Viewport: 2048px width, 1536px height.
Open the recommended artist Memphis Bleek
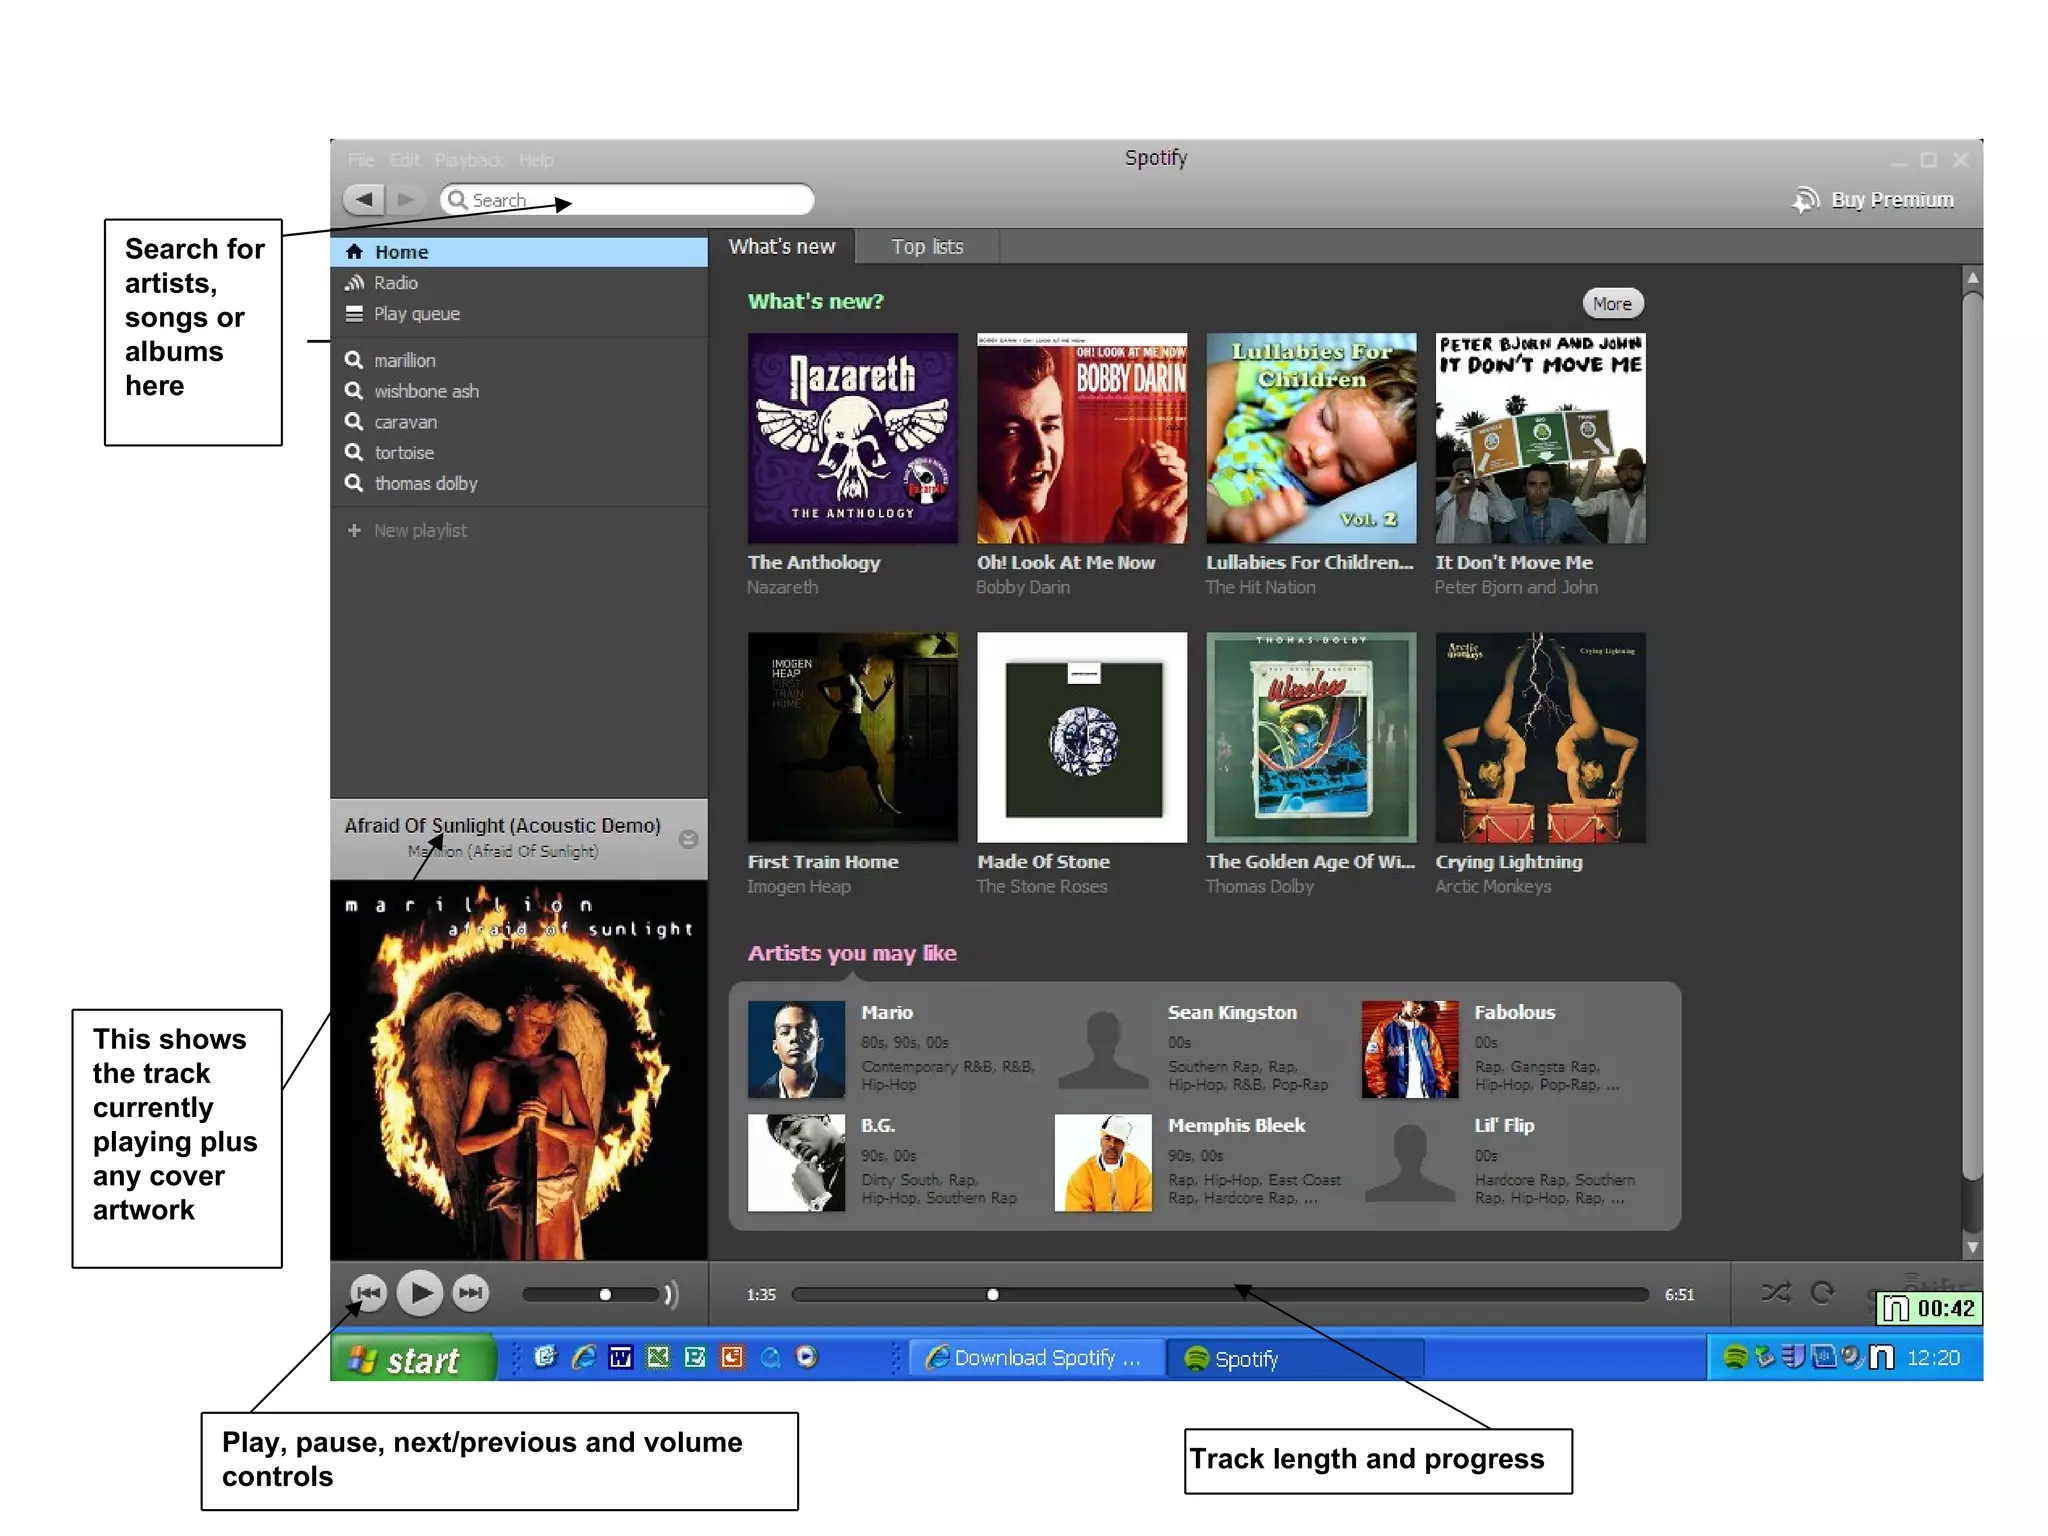[x=1236, y=1126]
